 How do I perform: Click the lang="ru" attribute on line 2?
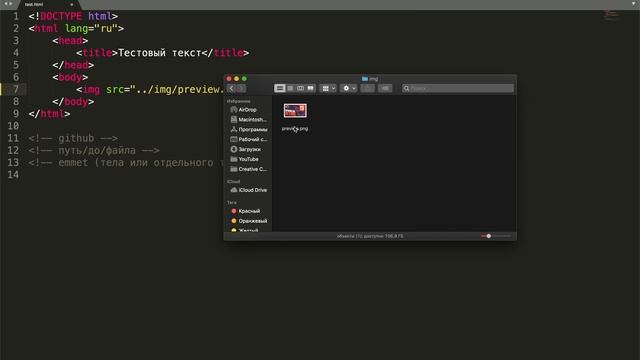(x=91, y=29)
